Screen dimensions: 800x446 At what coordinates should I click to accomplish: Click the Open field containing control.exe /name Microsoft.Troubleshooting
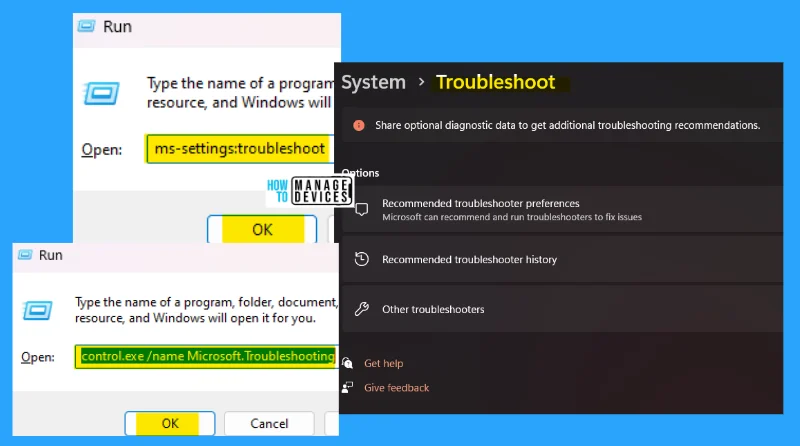[206, 356]
